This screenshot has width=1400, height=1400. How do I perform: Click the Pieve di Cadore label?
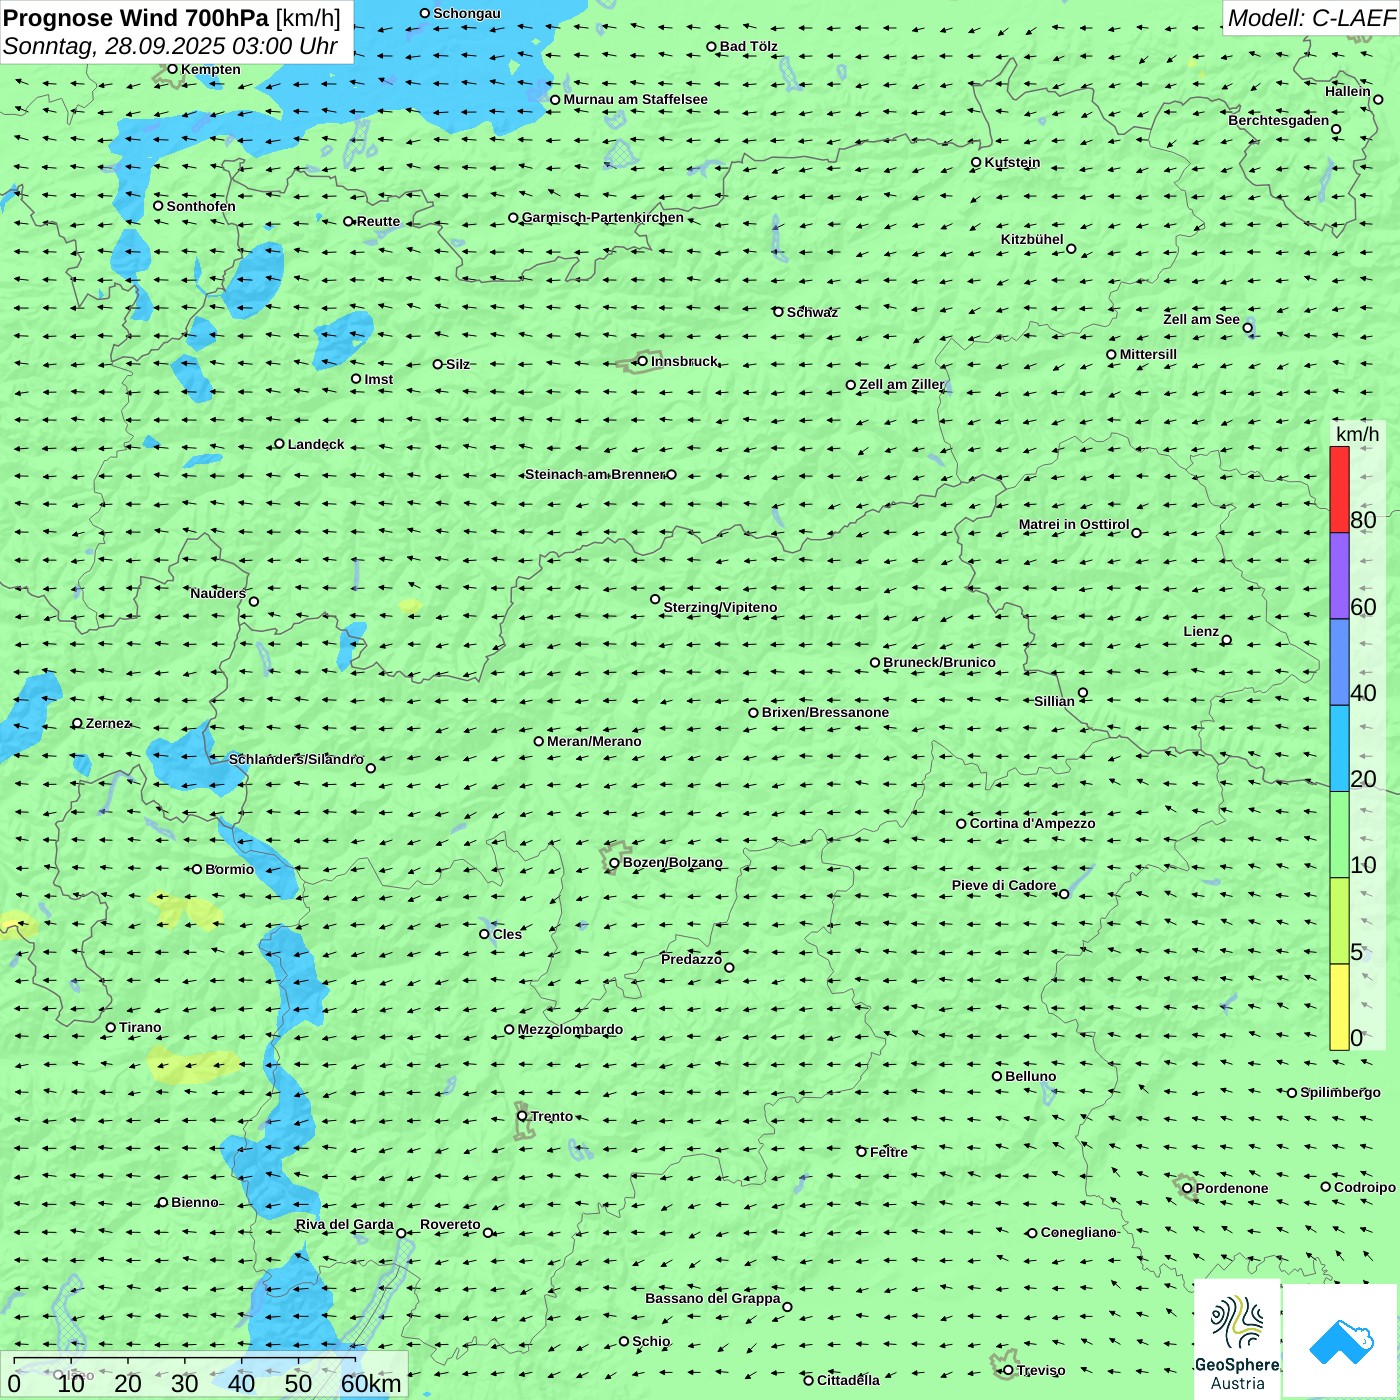(1004, 885)
